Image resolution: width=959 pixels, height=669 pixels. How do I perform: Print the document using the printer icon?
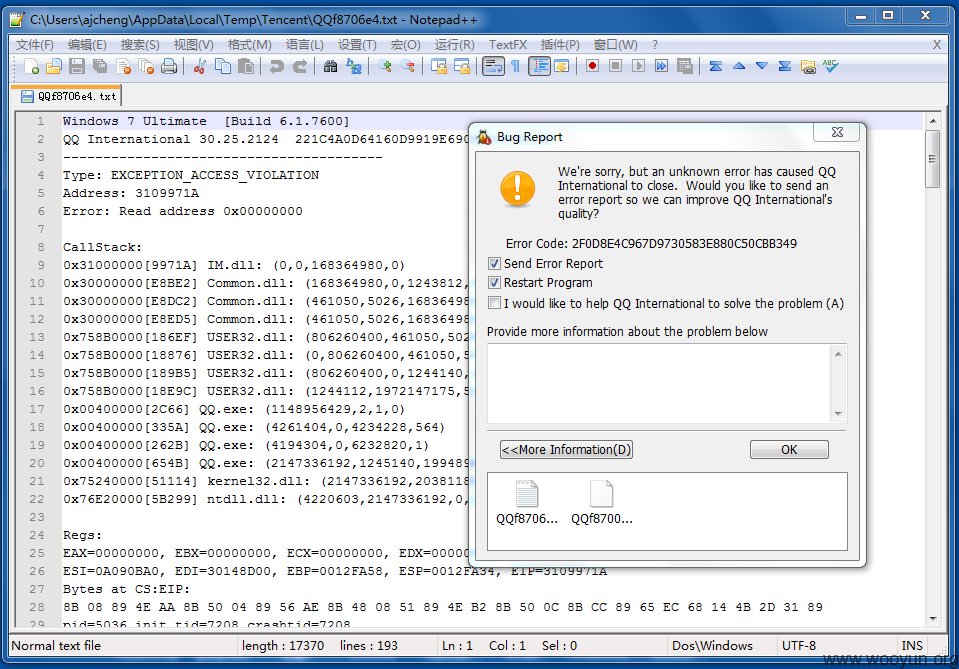click(x=169, y=66)
